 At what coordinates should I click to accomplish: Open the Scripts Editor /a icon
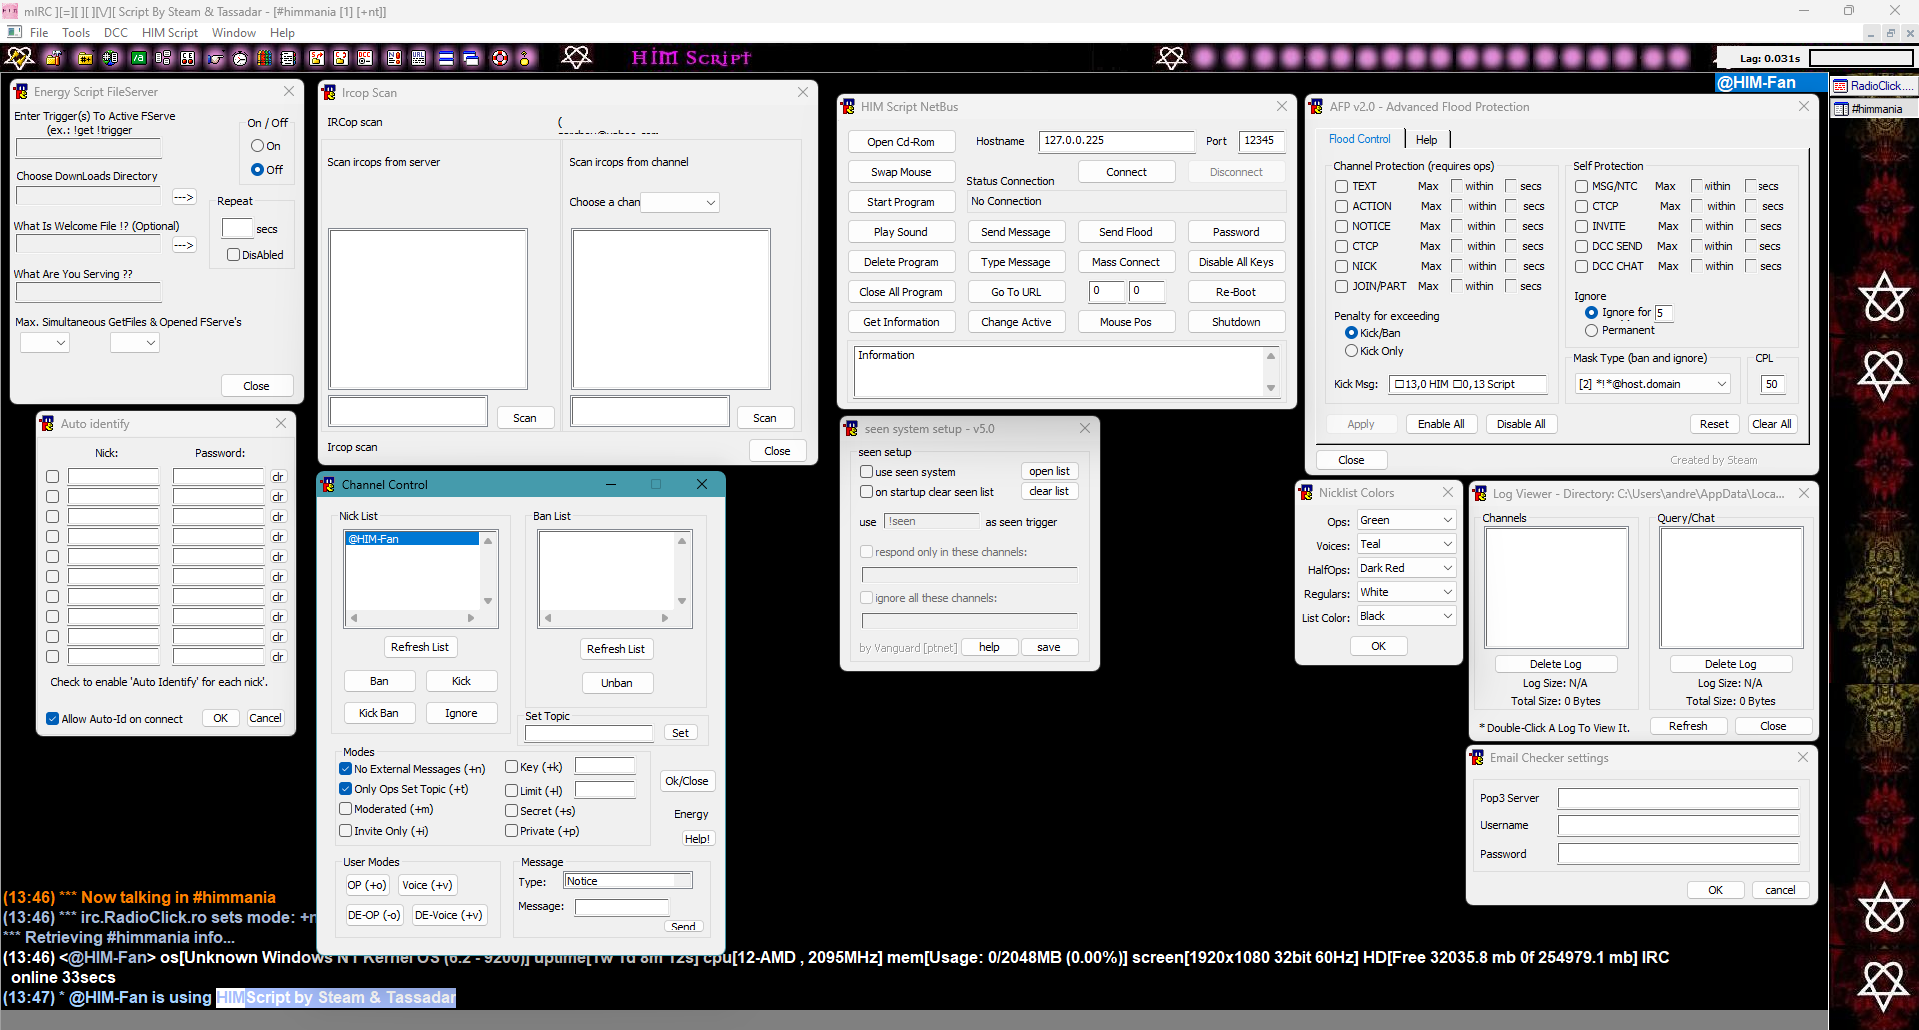tap(138, 58)
